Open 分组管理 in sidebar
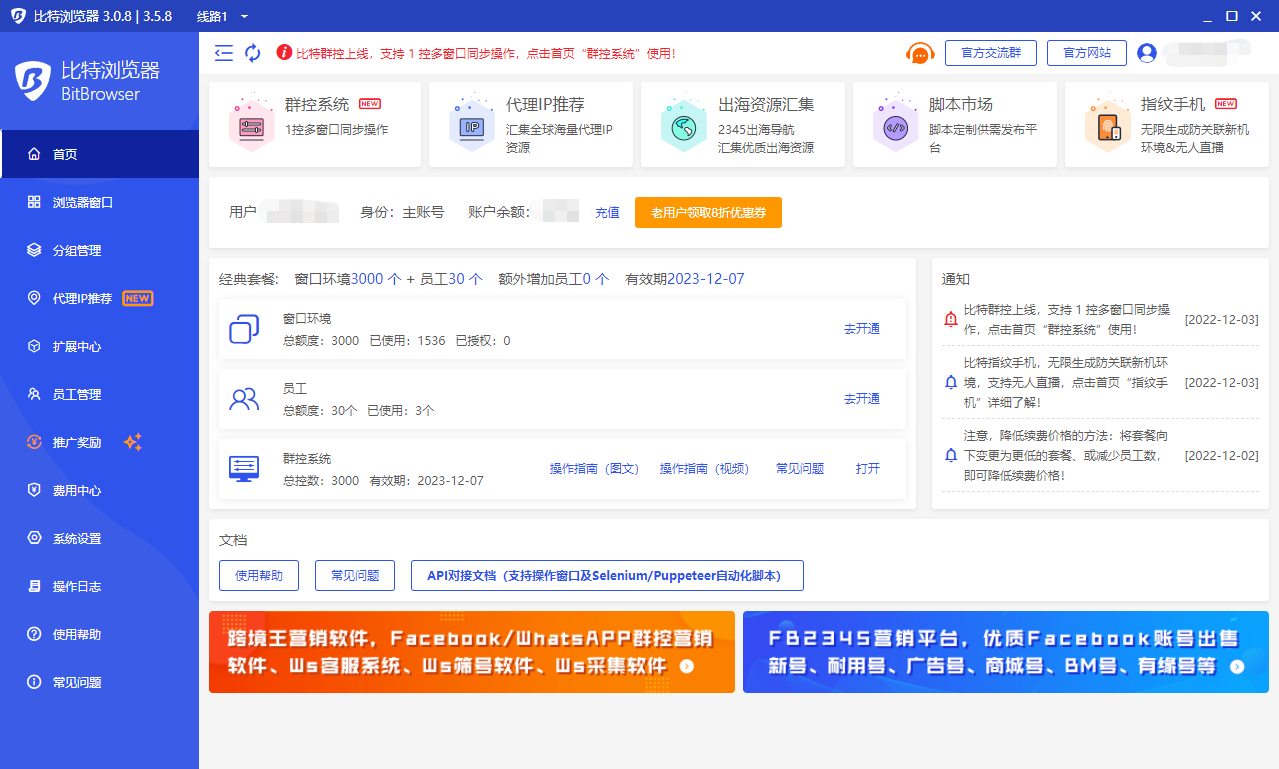Screen dimensions: 1279x769 coord(99,250)
